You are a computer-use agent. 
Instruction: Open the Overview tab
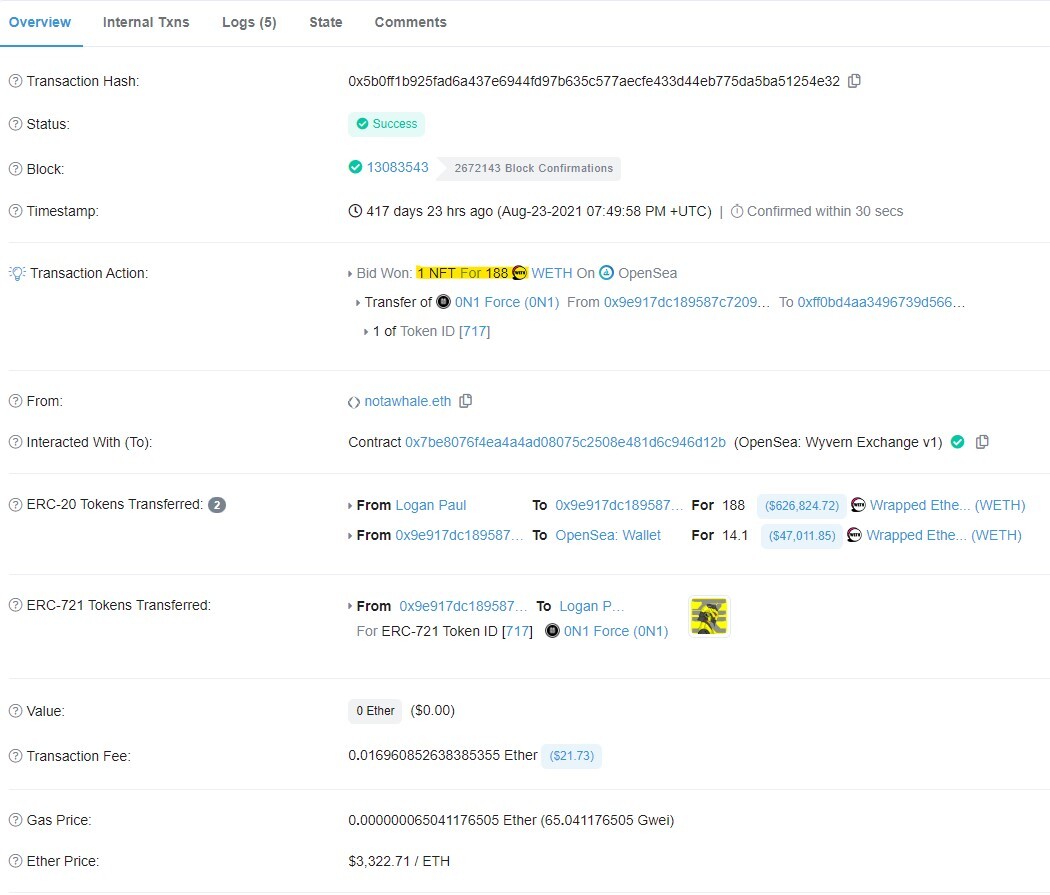tap(40, 22)
